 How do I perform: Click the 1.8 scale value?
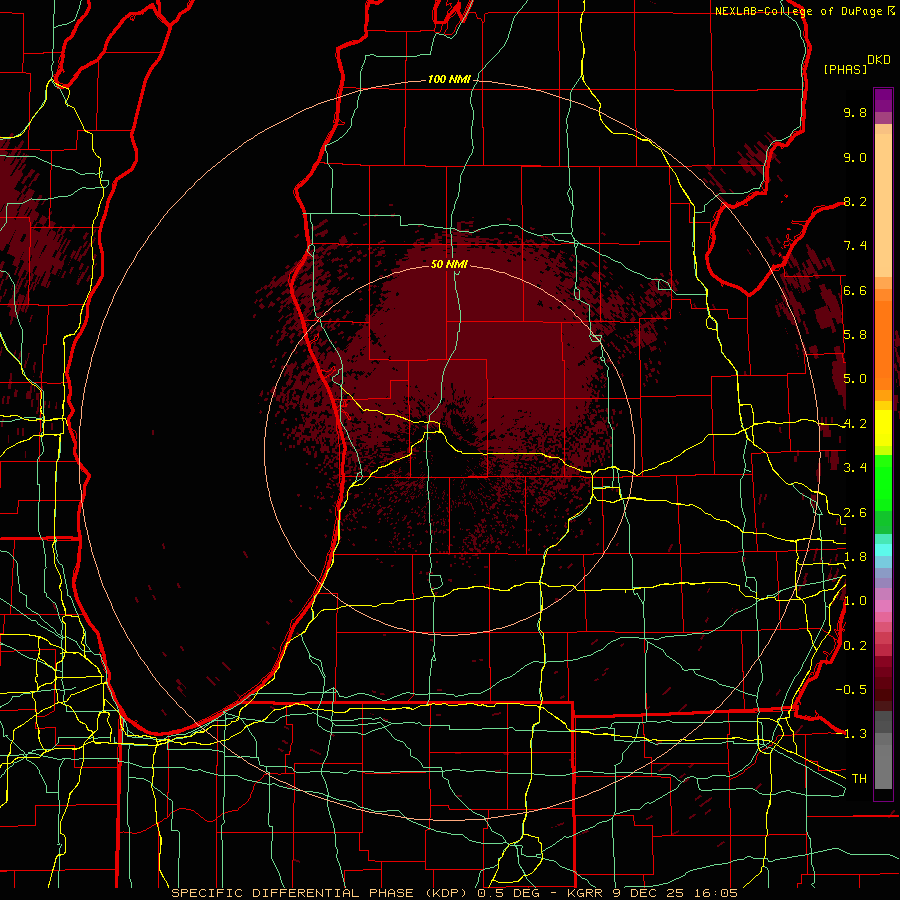[x=855, y=557]
